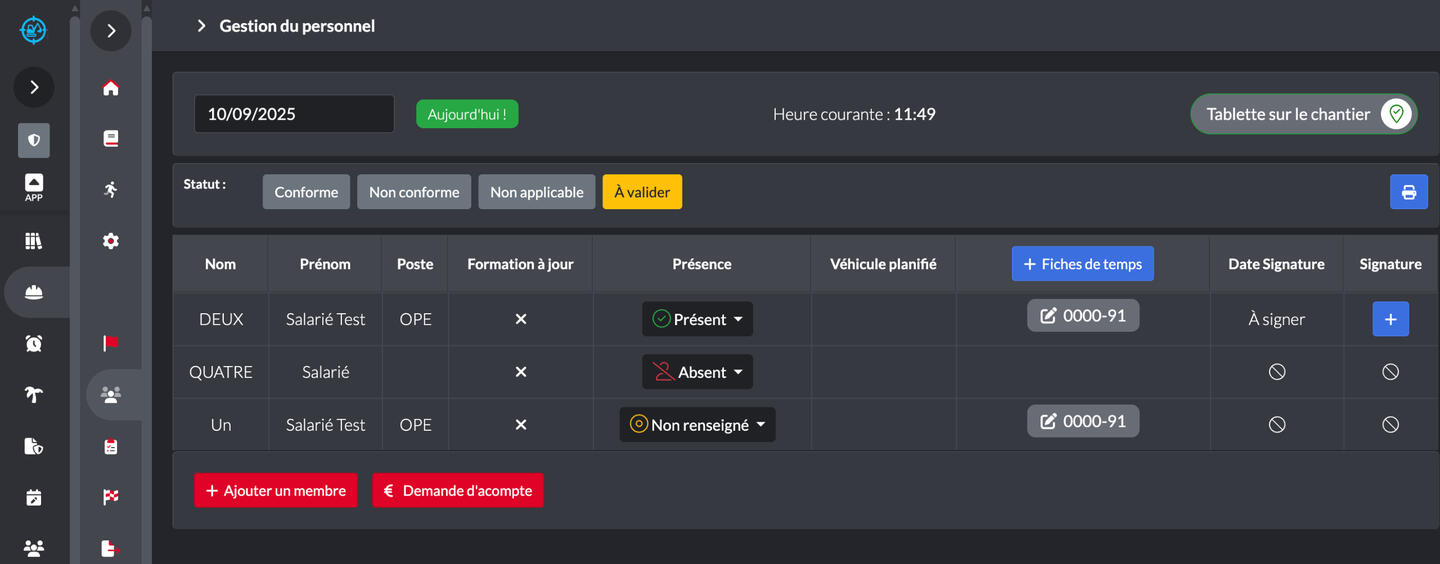Expand the Gestion du personnel header chevron
1440x564 pixels.
pyautogui.click(x=201, y=26)
